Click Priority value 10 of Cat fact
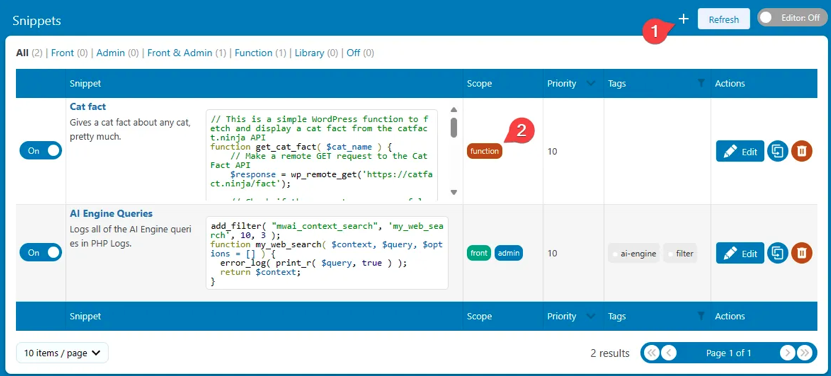 552,152
